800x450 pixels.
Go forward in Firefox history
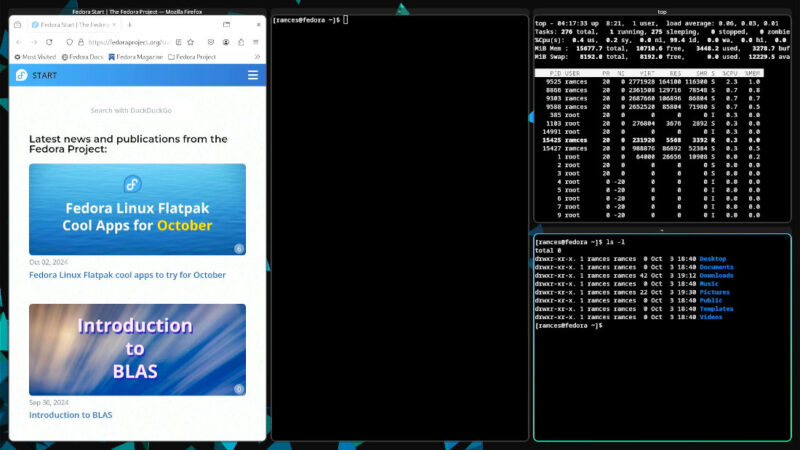(x=34, y=42)
